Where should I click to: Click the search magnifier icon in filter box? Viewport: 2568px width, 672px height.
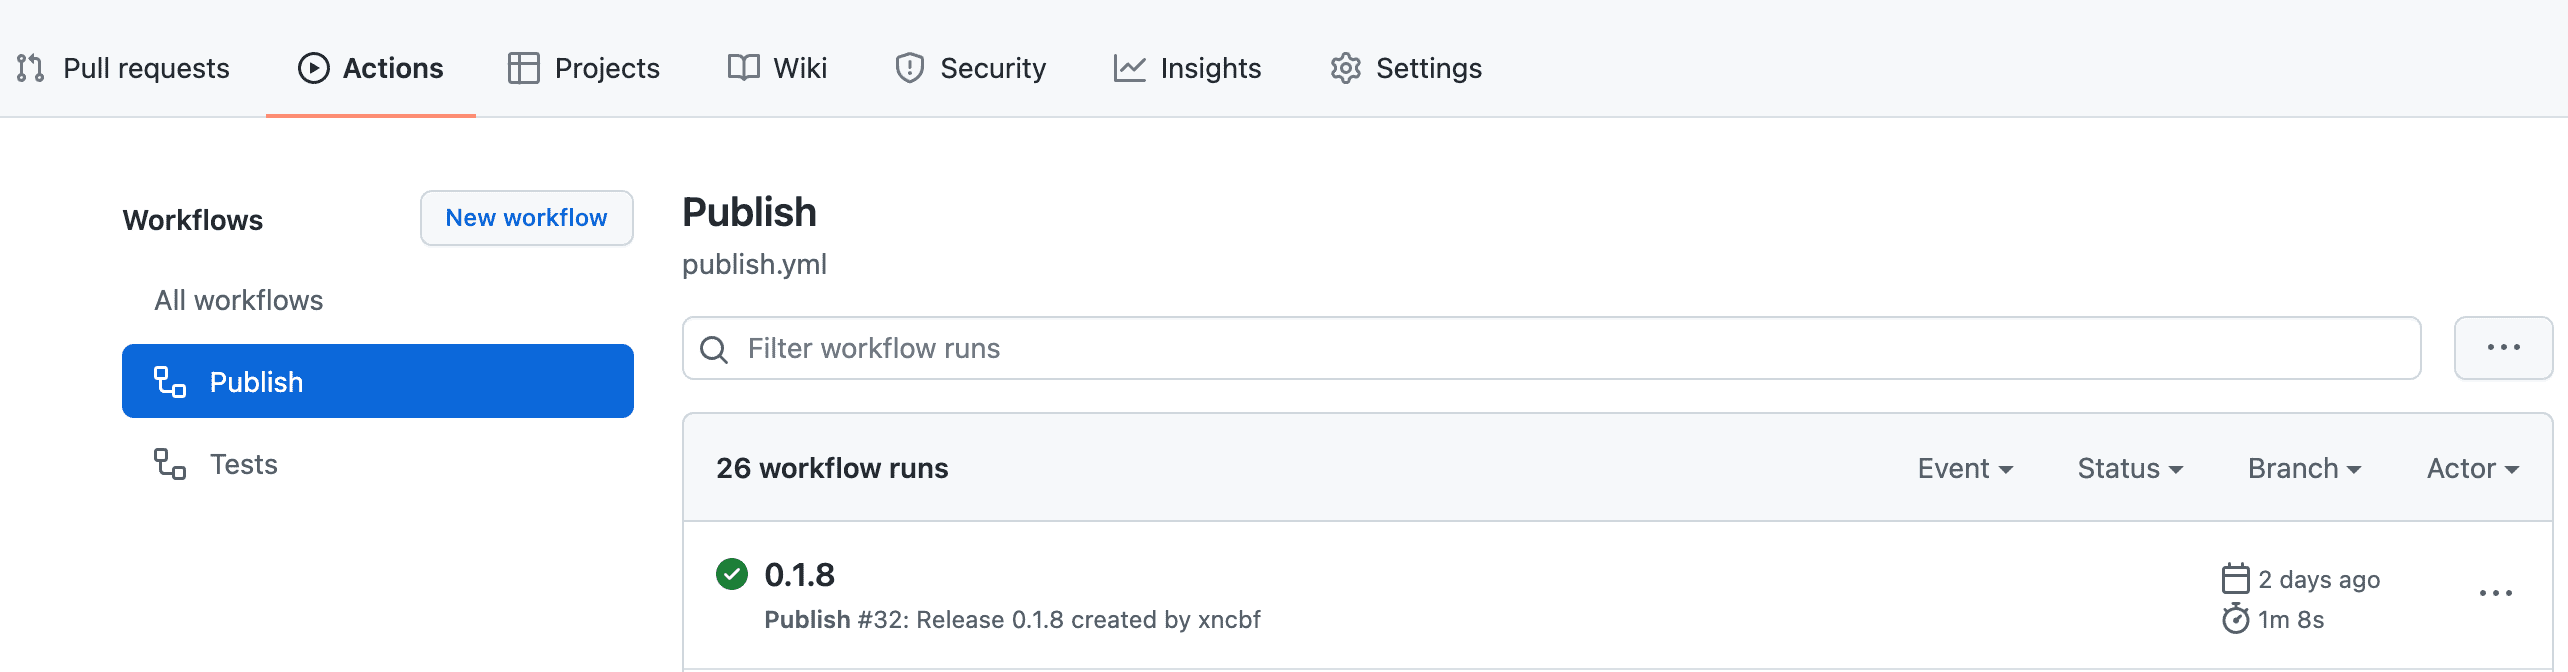[714, 349]
